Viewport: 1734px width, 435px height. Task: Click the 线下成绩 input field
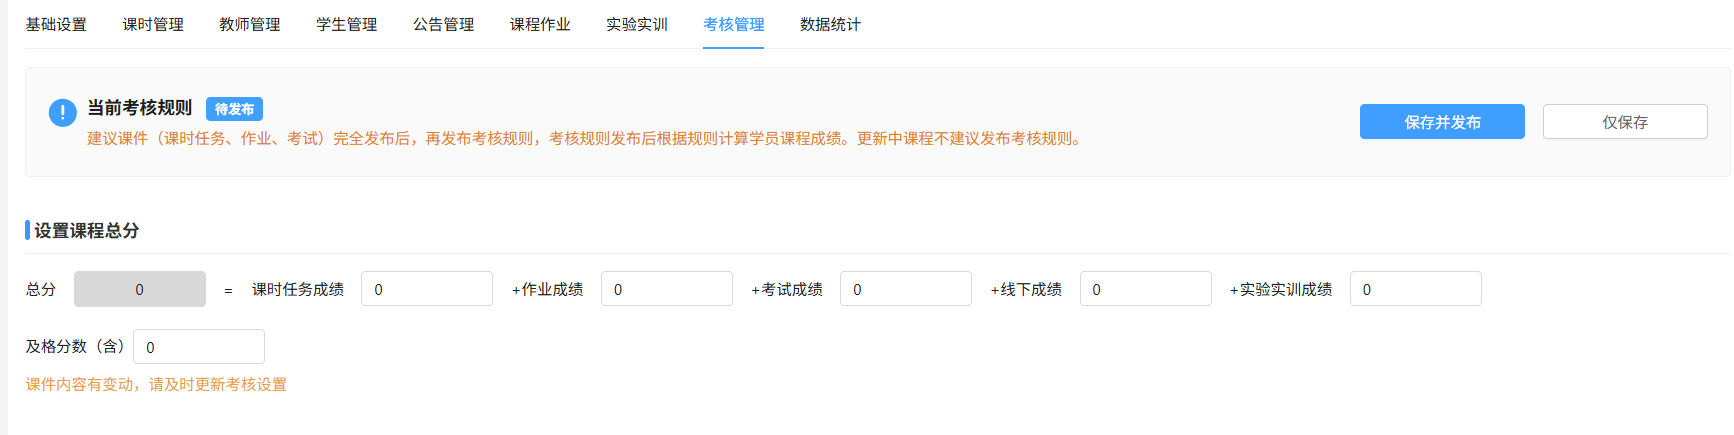click(x=1146, y=289)
